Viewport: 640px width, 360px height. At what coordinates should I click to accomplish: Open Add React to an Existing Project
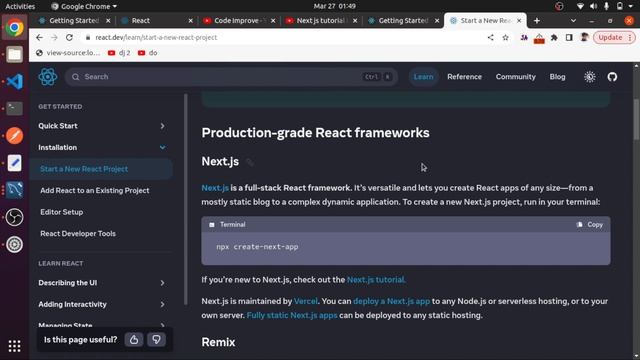[95, 191]
